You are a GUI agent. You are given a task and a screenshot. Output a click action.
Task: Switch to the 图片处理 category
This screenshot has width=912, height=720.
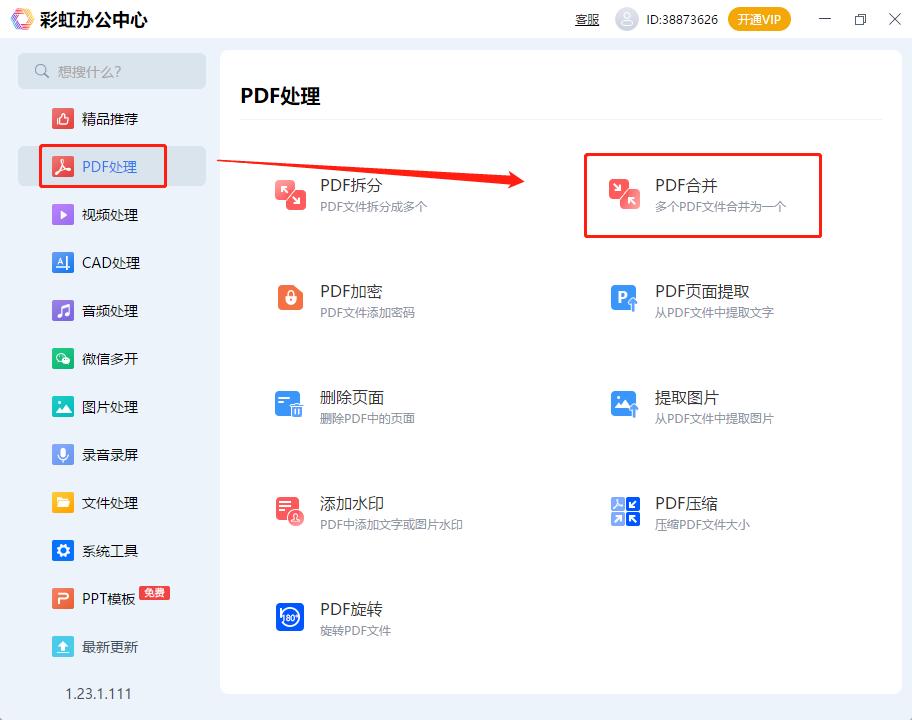(109, 407)
